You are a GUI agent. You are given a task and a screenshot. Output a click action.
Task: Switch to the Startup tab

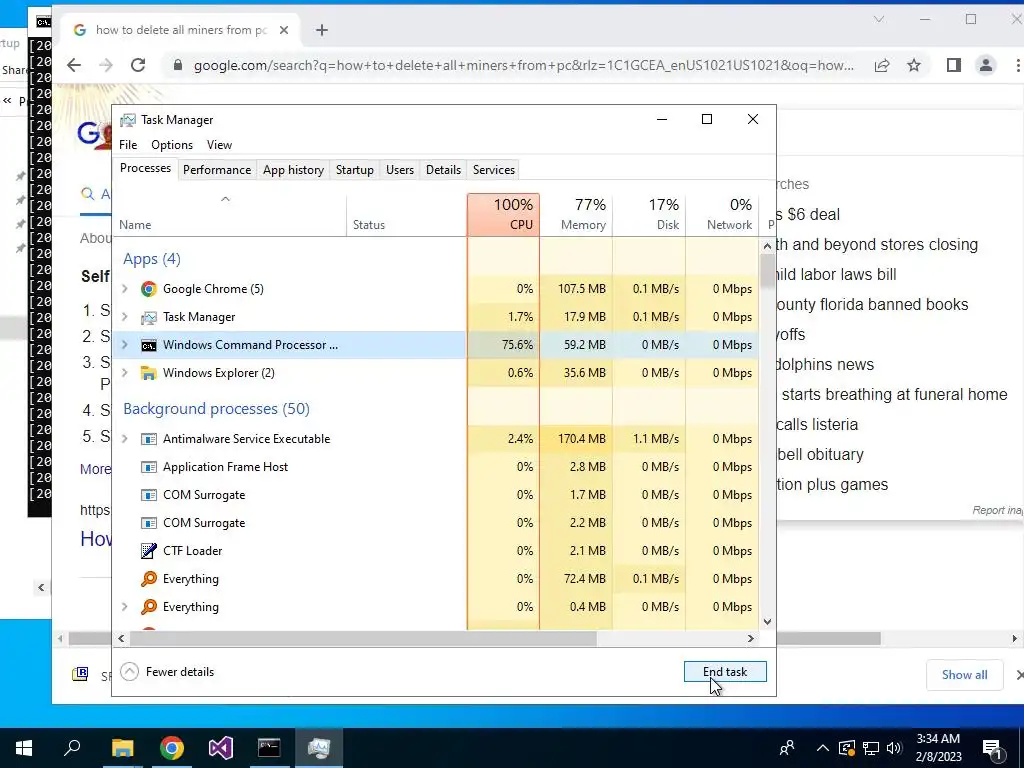(x=355, y=170)
